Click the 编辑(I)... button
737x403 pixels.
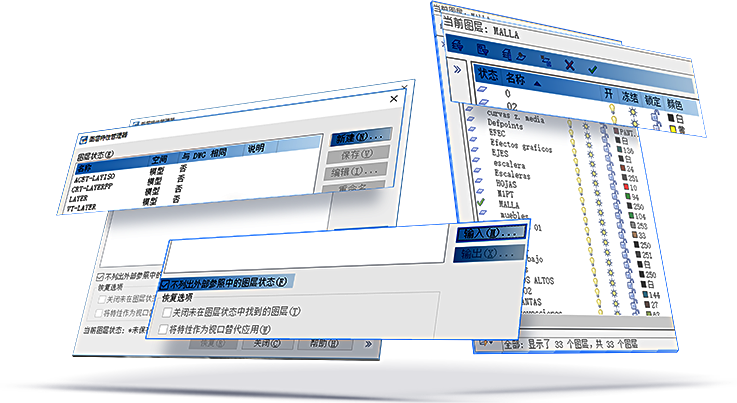point(355,172)
